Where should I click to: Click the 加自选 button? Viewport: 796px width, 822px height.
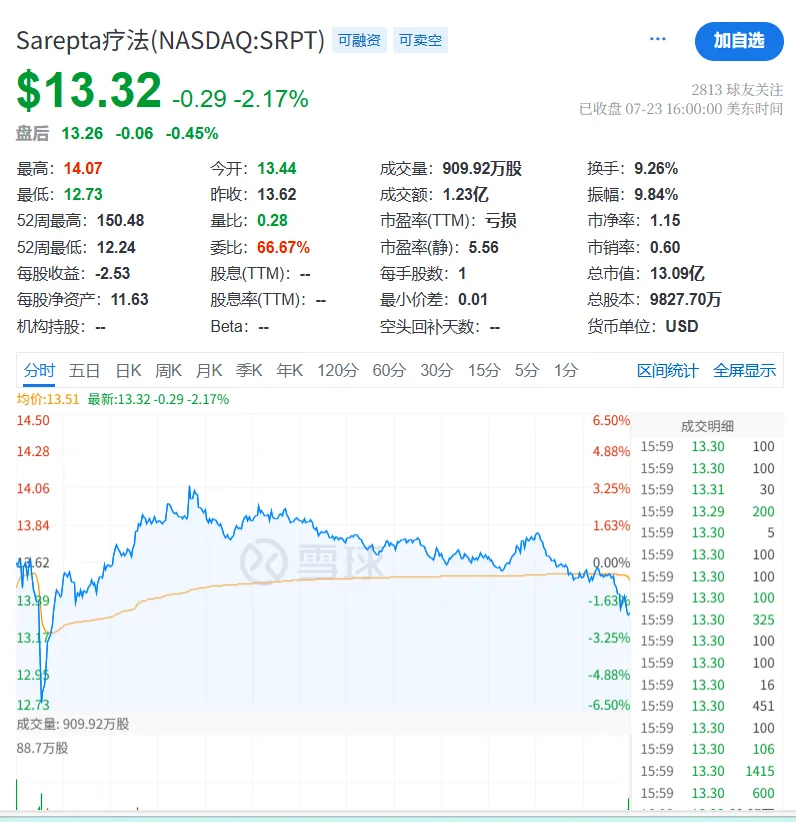coord(739,40)
